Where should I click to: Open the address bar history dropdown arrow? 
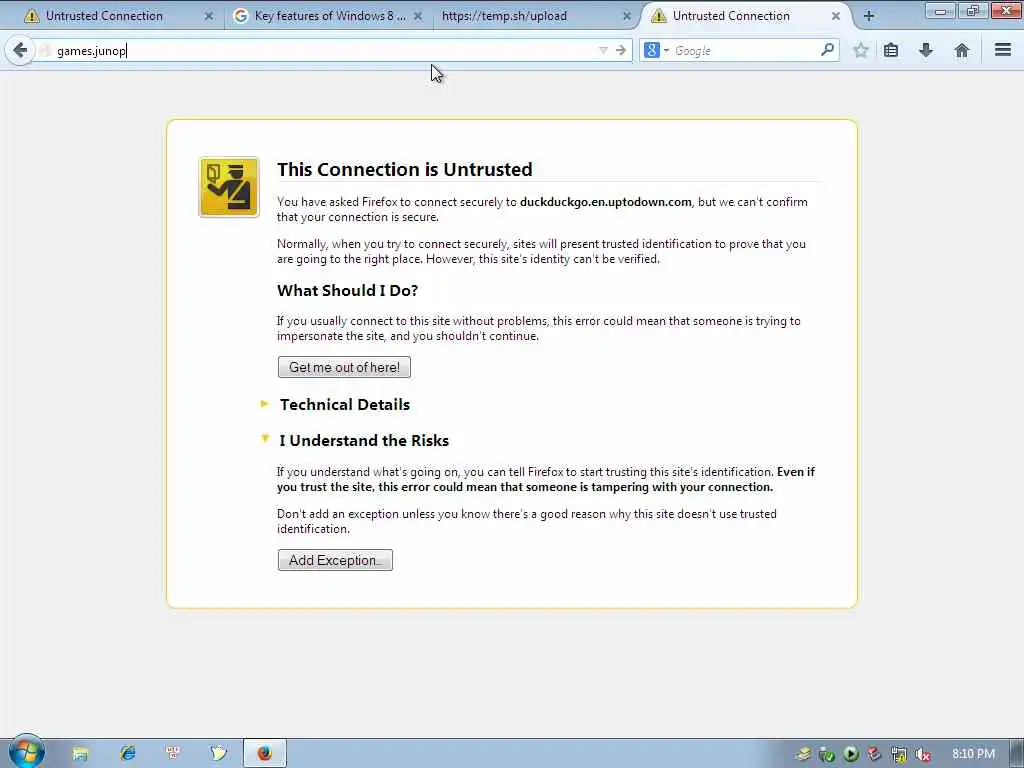coord(603,50)
